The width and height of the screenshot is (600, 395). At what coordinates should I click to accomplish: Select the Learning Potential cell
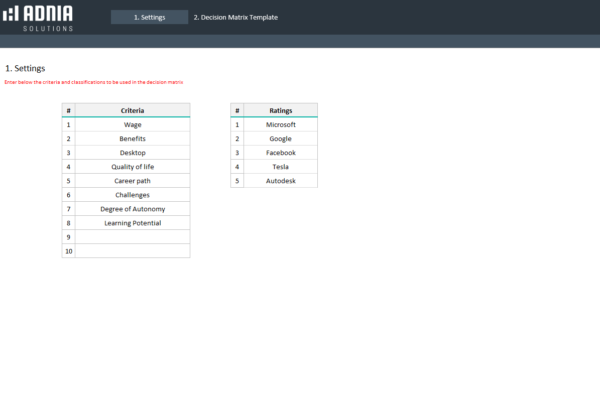tap(132, 223)
